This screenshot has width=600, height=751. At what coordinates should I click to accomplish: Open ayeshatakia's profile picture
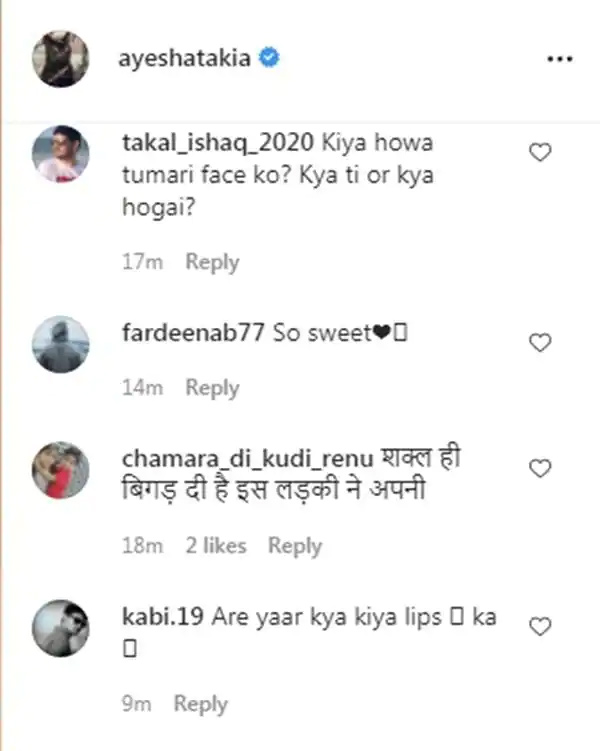tap(61, 59)
